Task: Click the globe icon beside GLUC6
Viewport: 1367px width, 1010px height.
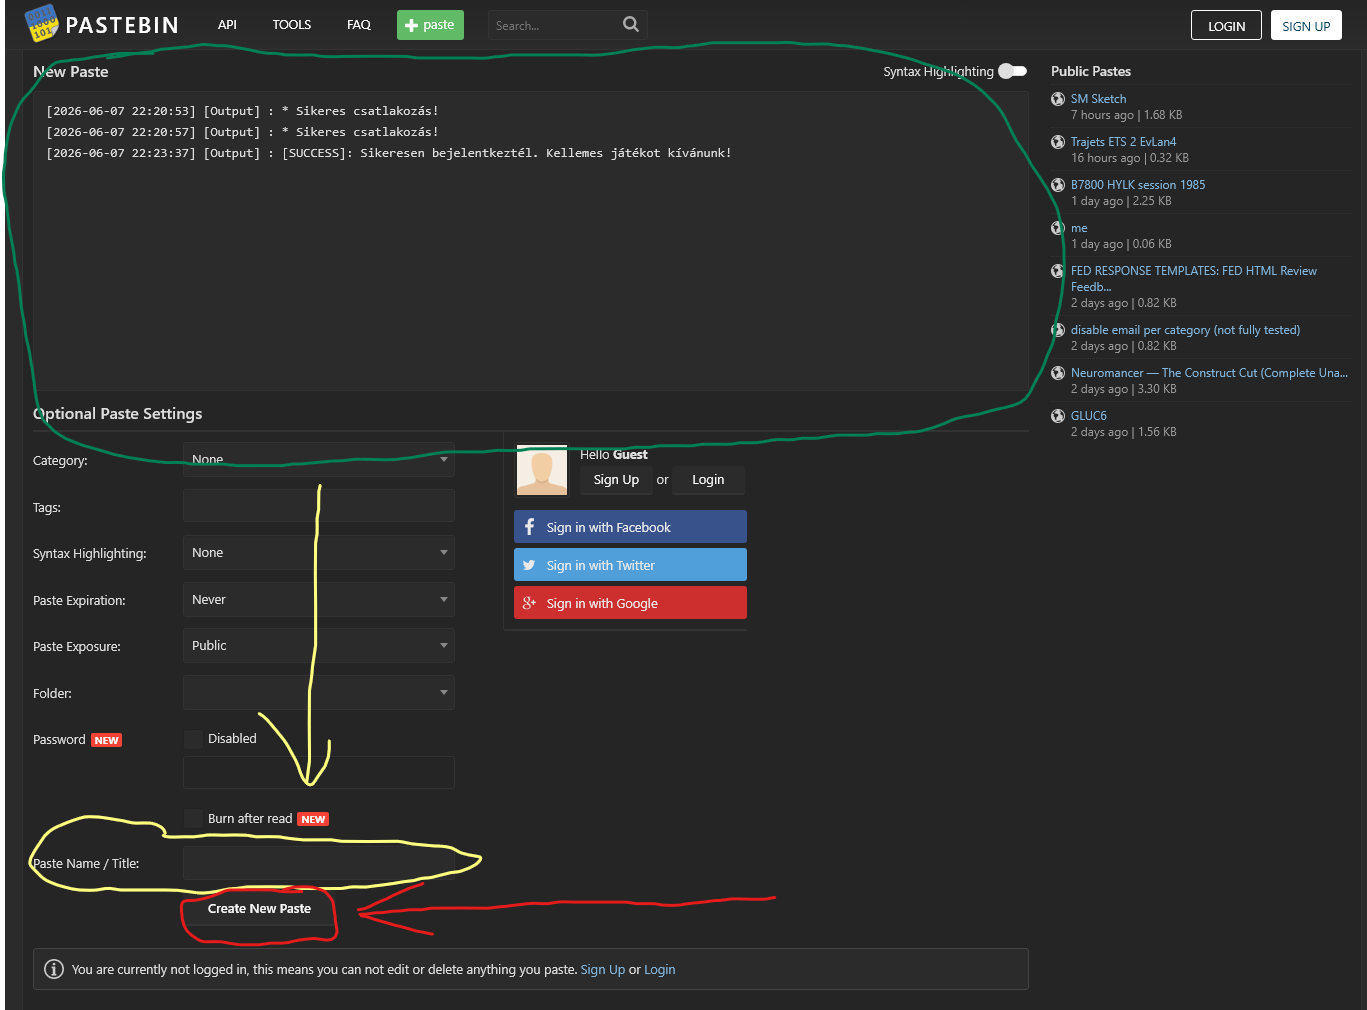Action: coord(1058,416)
